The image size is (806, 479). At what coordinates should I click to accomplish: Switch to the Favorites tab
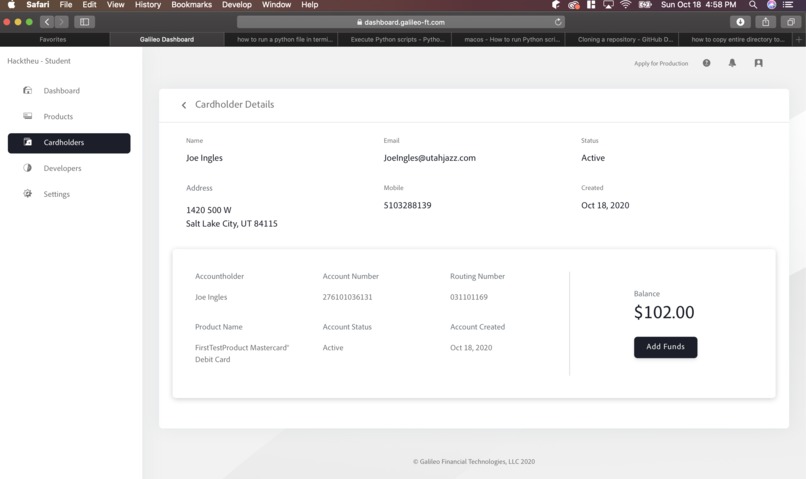coord(53,40)
